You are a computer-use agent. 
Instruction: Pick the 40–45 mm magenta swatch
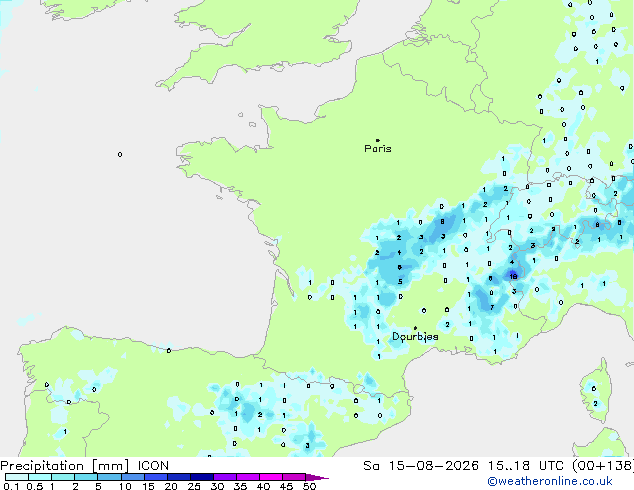(x=271, y=477)
